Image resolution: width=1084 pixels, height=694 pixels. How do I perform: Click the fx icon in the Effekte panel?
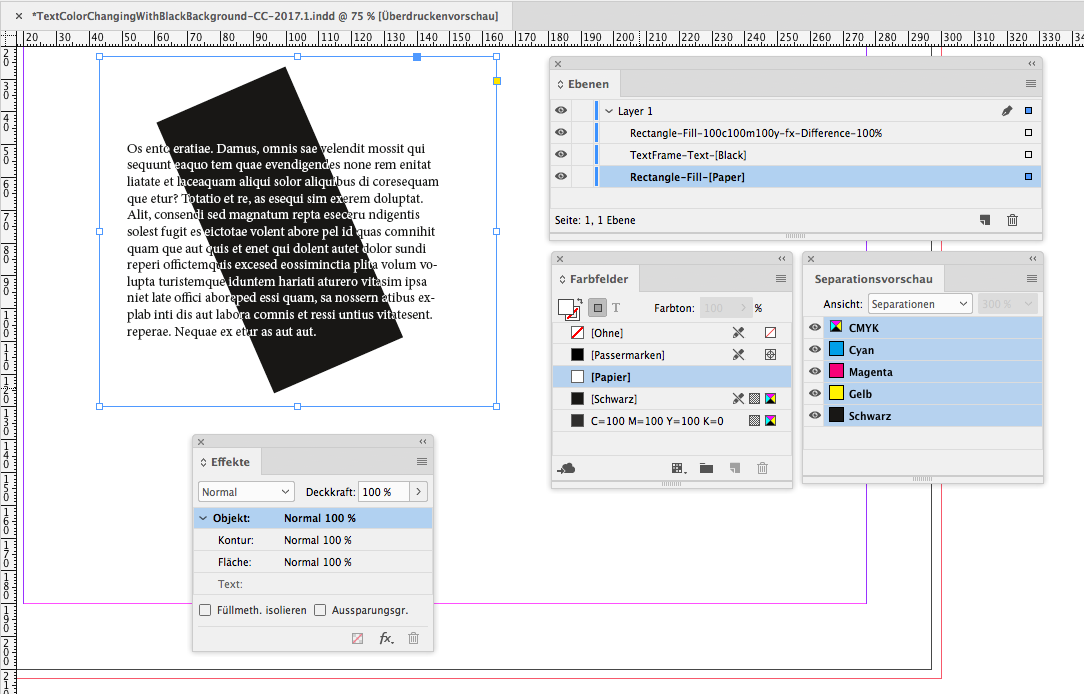pos(386,638)
